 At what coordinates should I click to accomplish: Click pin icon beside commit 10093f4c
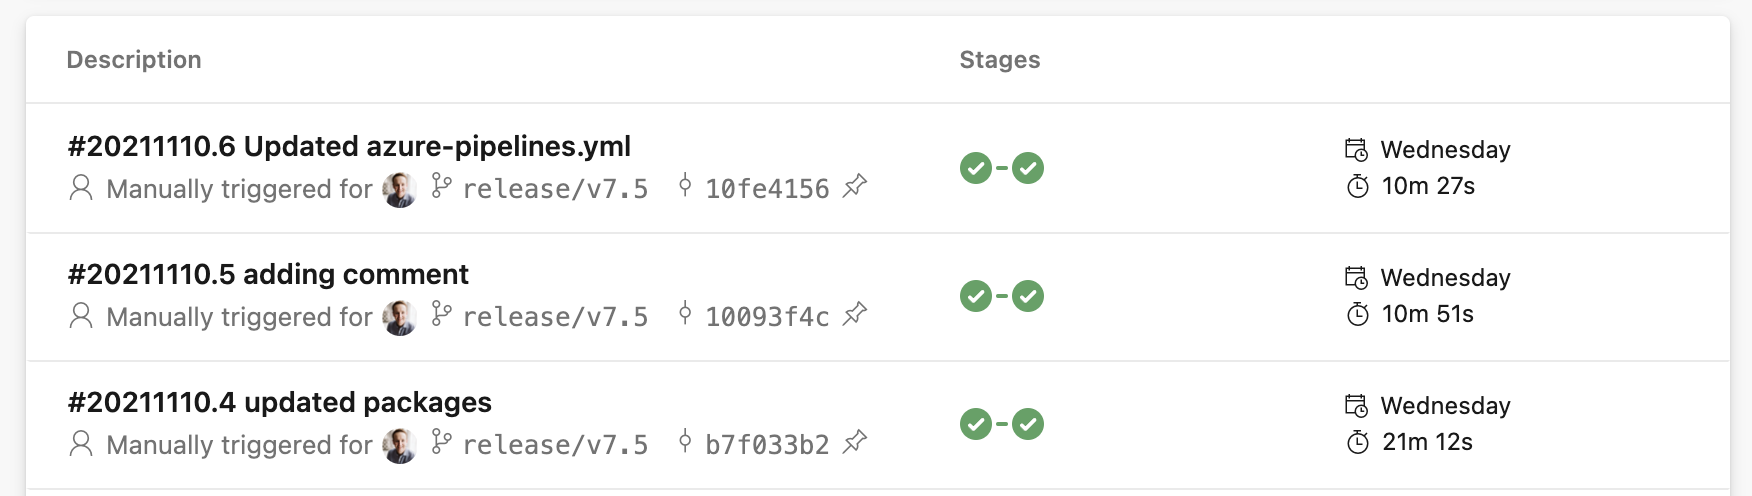coord(855,315)
